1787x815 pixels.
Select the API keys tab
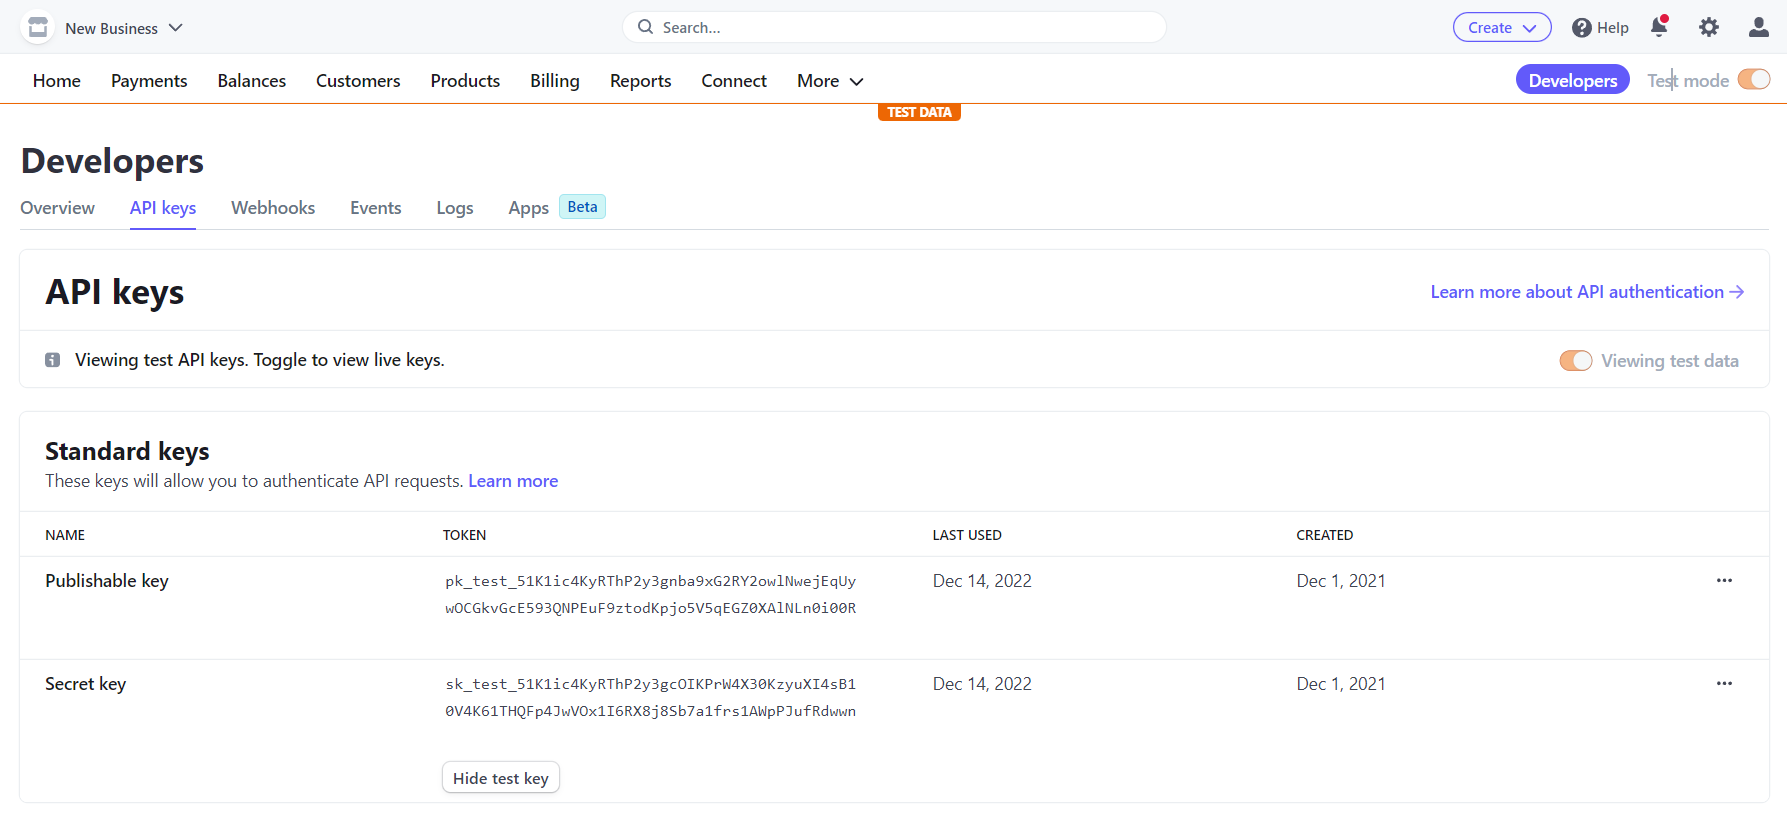pos(163,208)
